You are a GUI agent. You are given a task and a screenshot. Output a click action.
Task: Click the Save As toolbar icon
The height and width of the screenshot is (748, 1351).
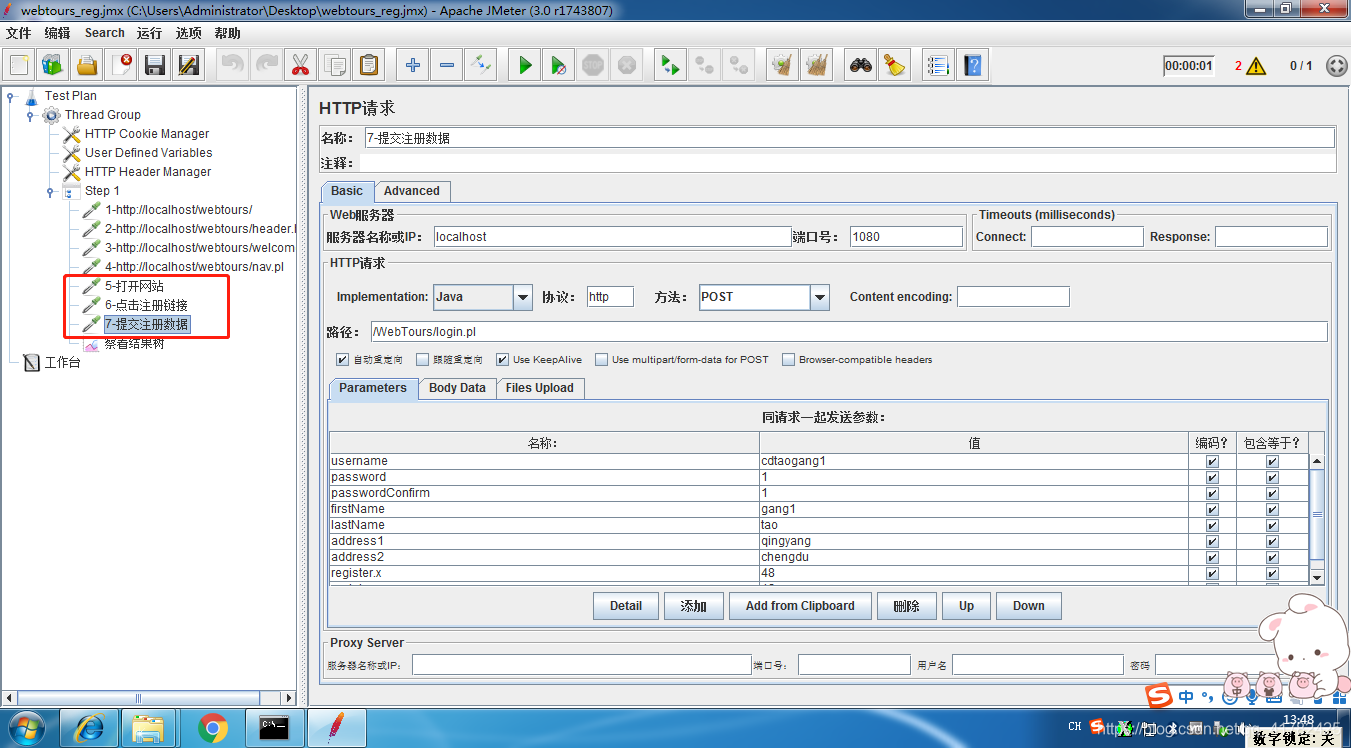189,66
